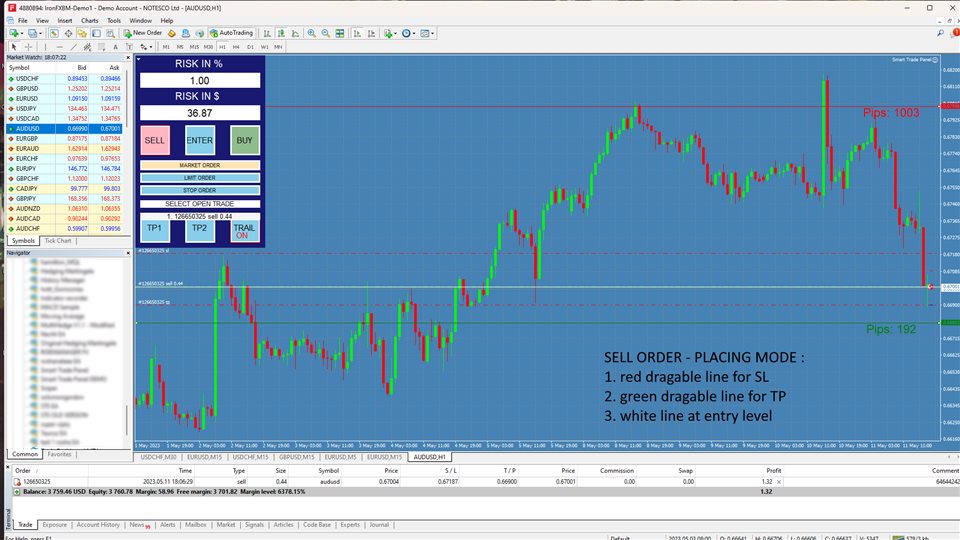This screenshot has width=960, height=540.
Task: Select AUDUSD row in Market Watch
Action: [x=64, y=129]
